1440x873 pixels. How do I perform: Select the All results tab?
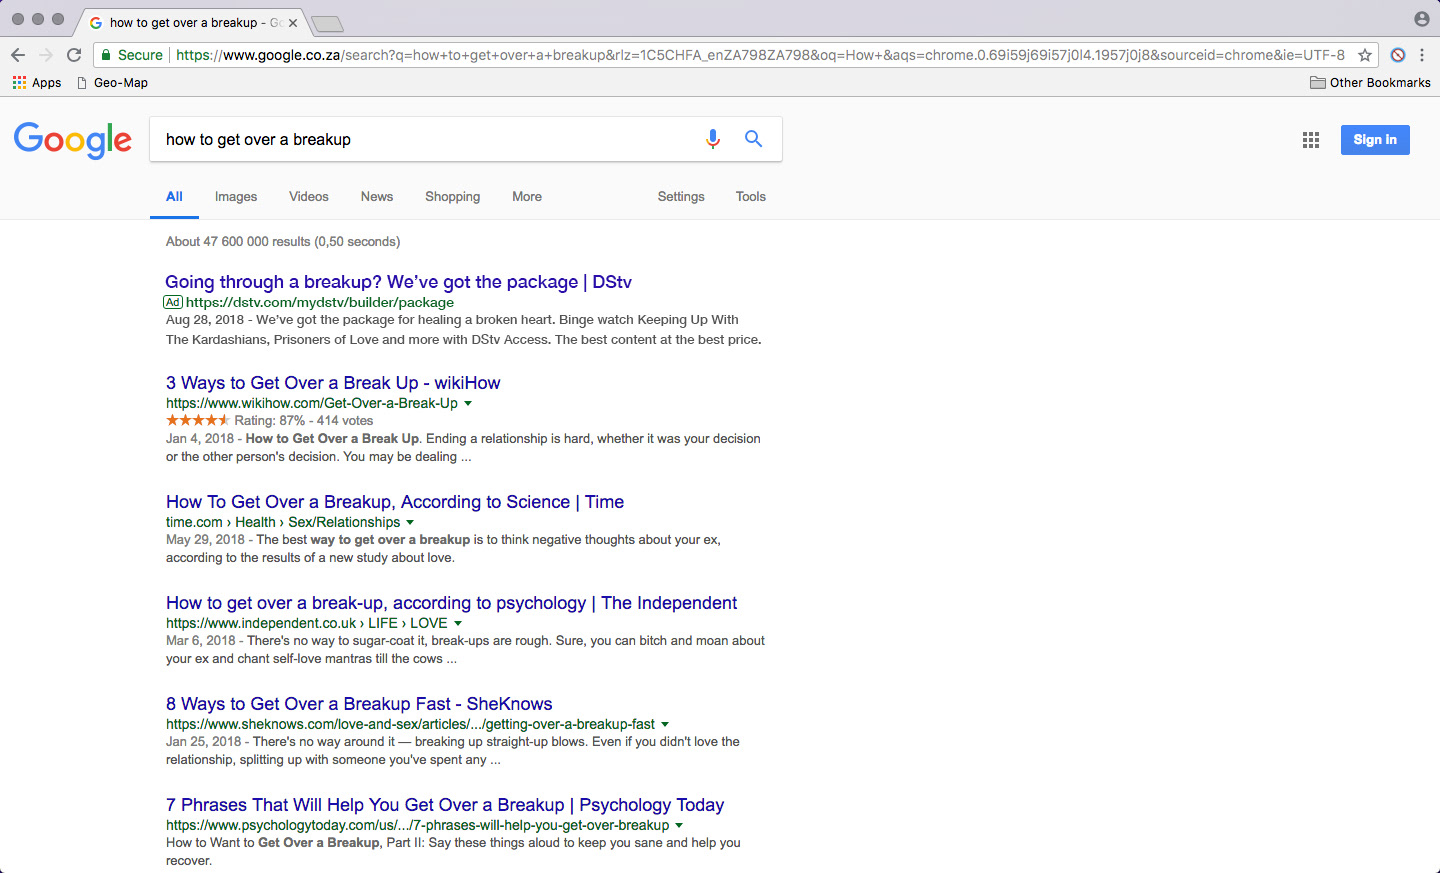[x=174, y=197]
